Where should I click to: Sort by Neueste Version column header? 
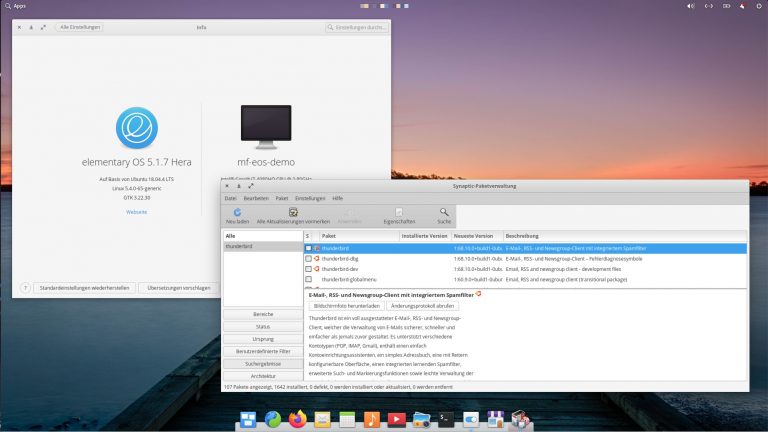(x=477, y=236)
